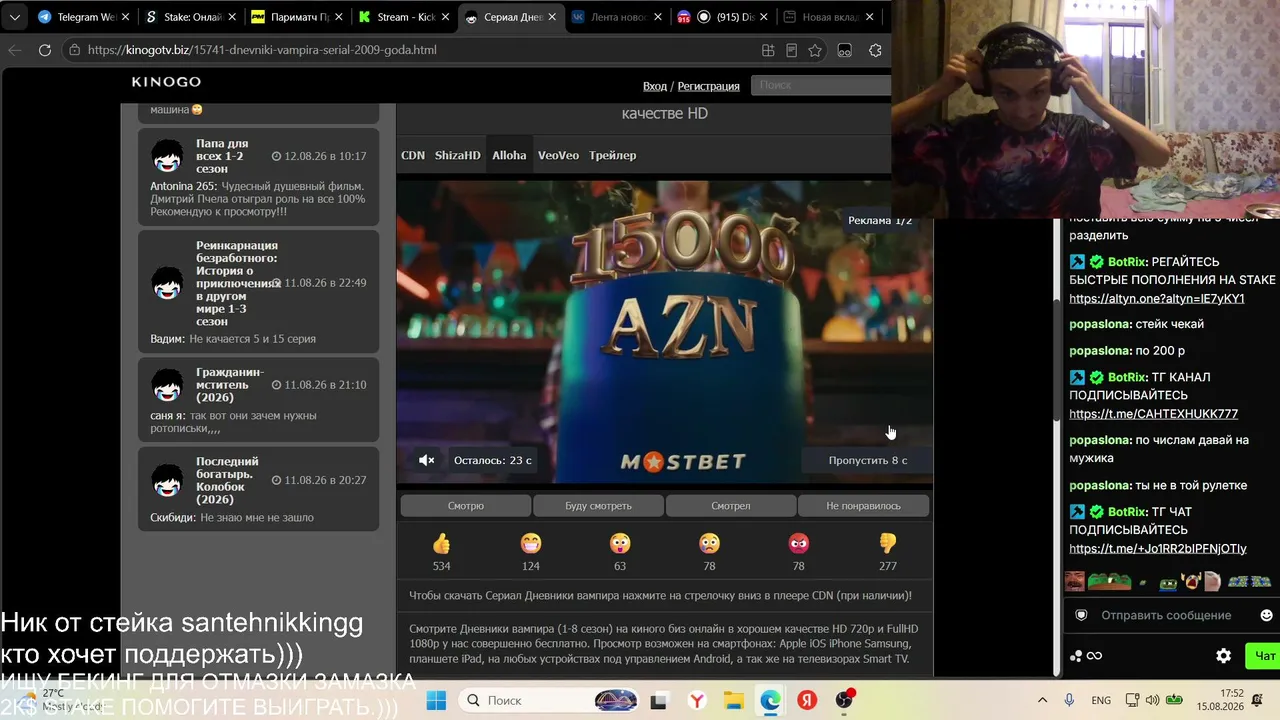React with the laughing emoji (124)
The height and width of the screenshot is (720, 1280).
click(531, 544)
